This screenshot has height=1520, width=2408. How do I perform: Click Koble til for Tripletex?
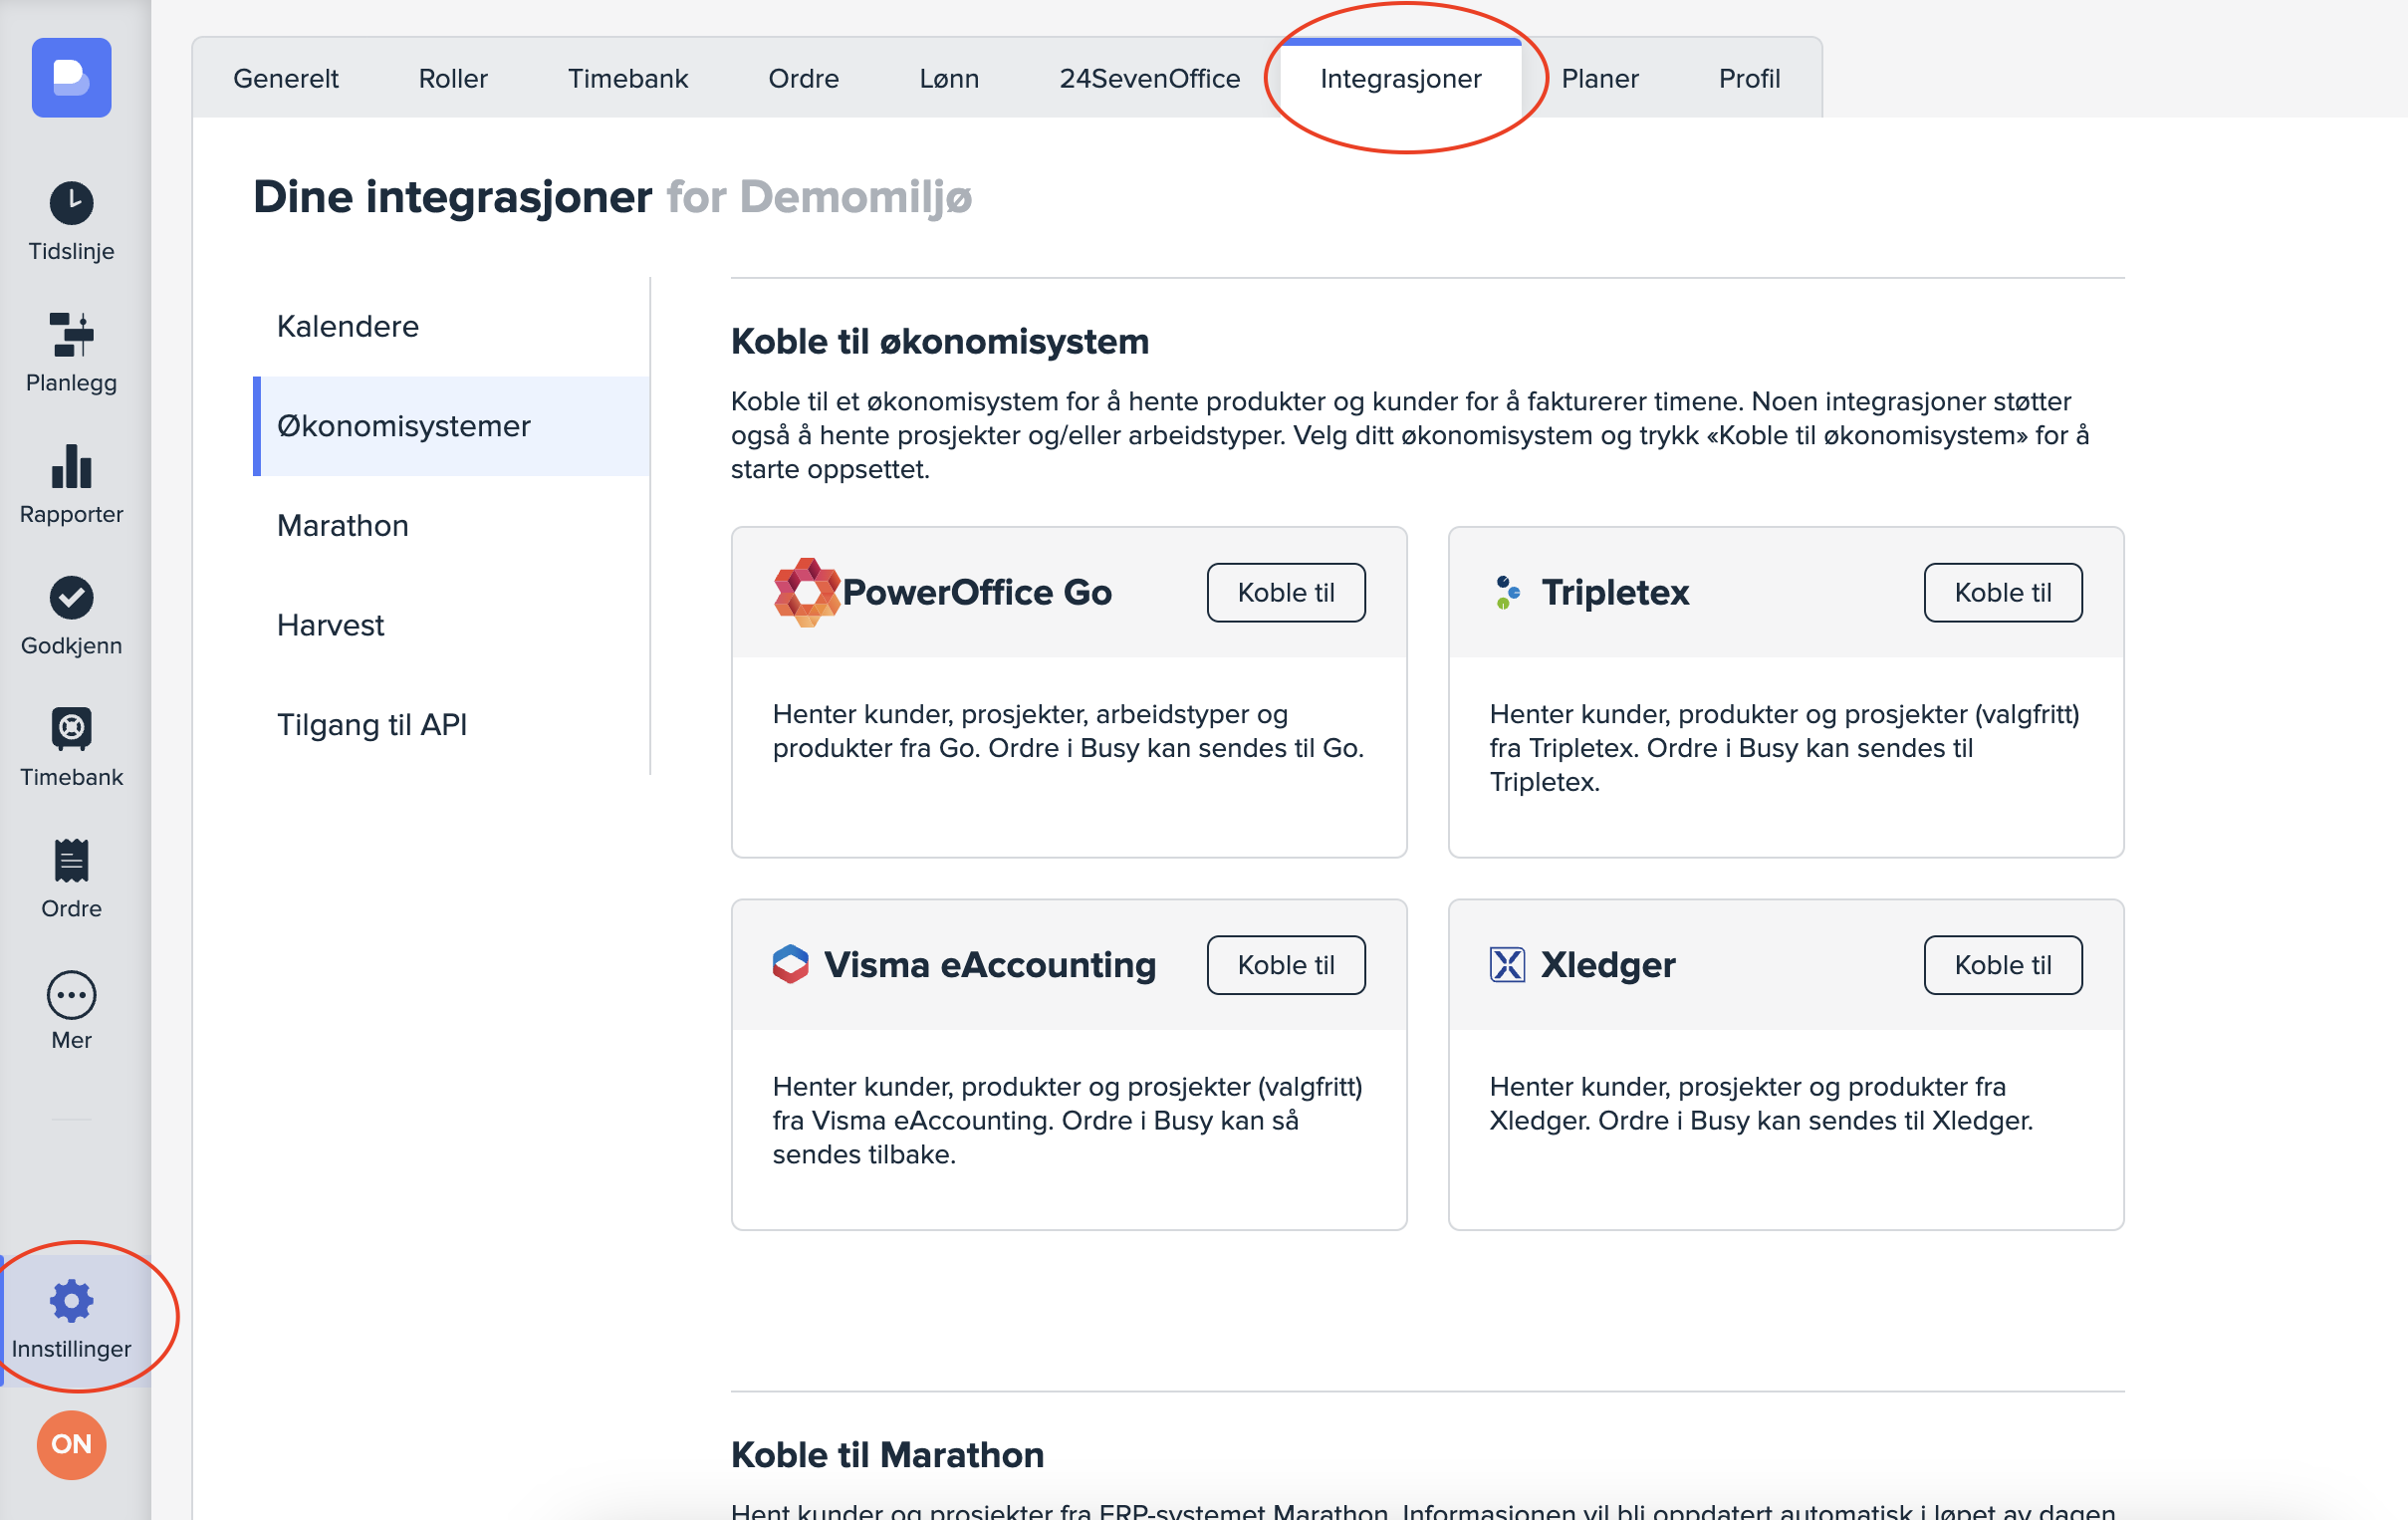pos(2002,592)
